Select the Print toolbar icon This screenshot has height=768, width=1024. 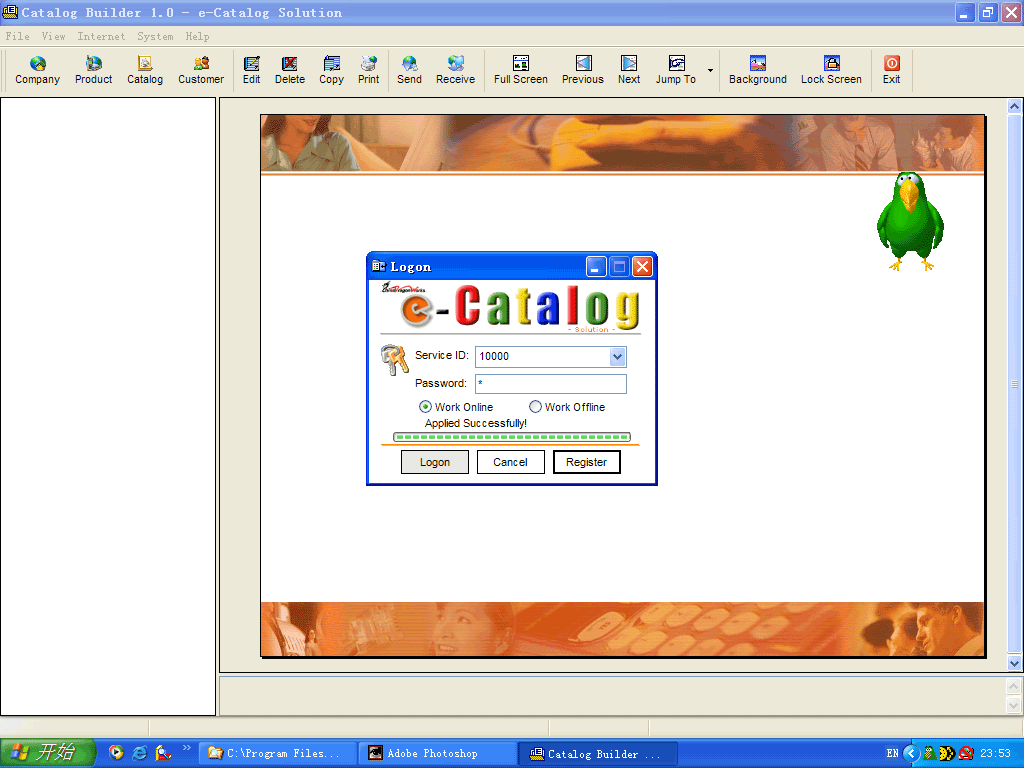tap(368, 70)
